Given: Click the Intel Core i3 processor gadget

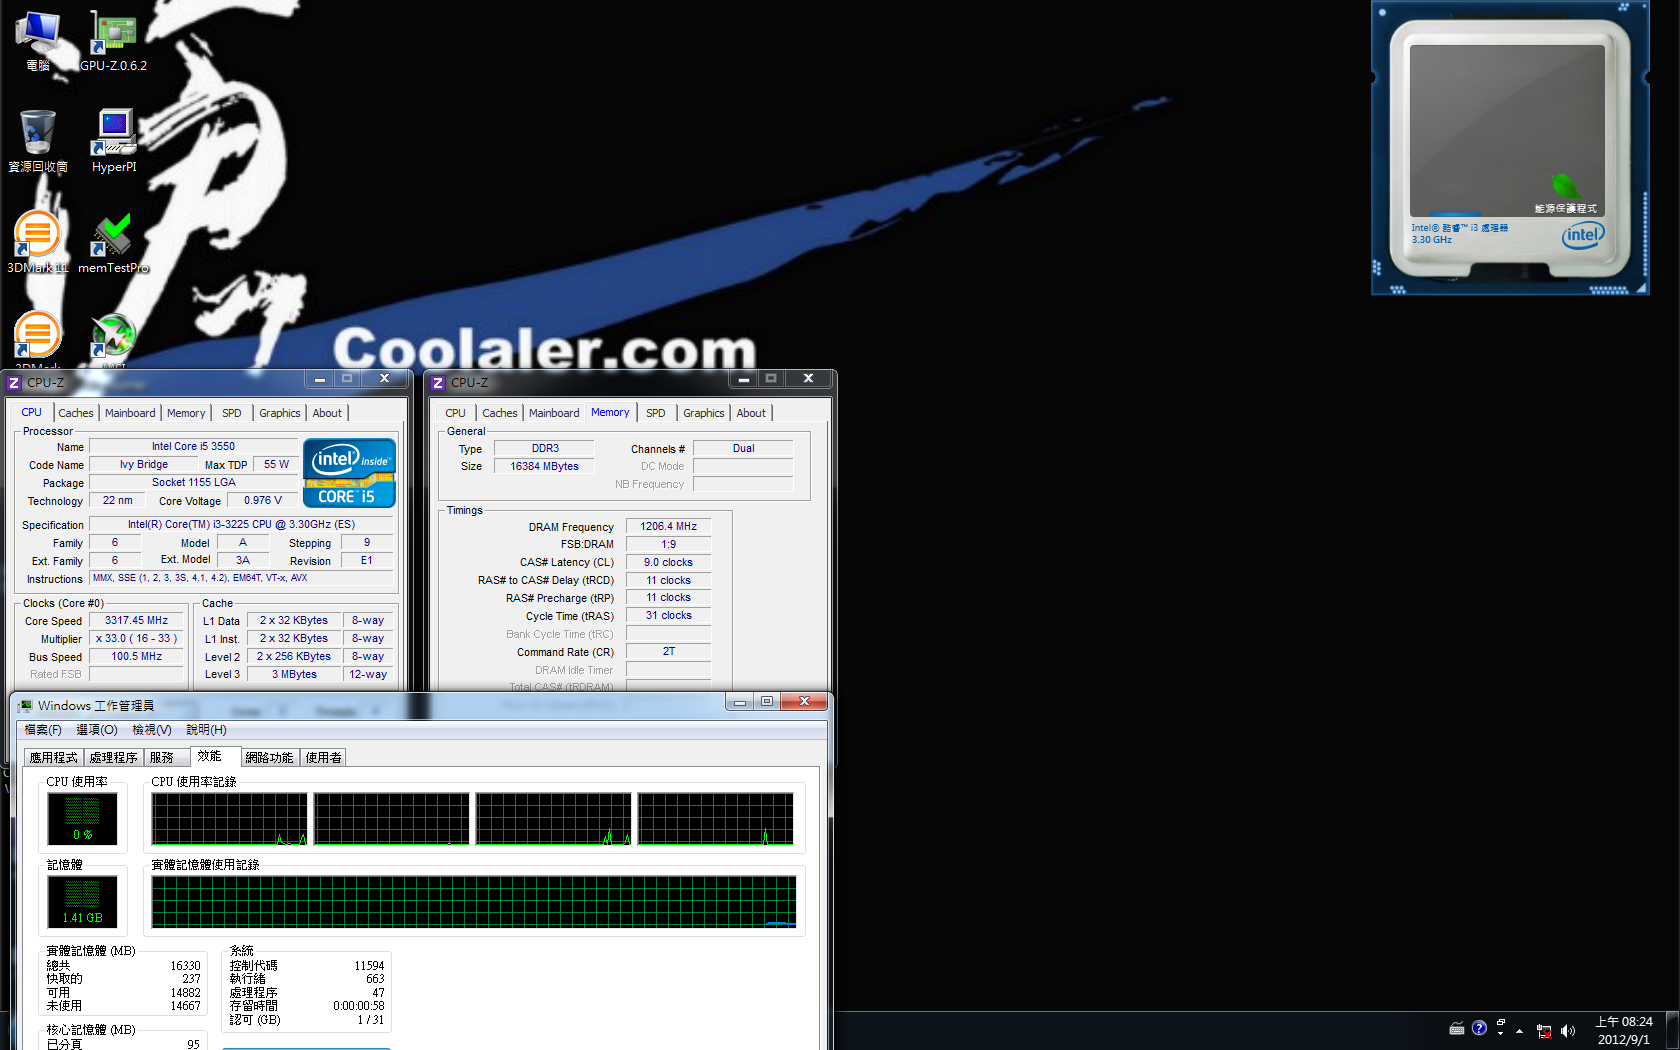Looking at the screenshot, I should click(1510, 148).
